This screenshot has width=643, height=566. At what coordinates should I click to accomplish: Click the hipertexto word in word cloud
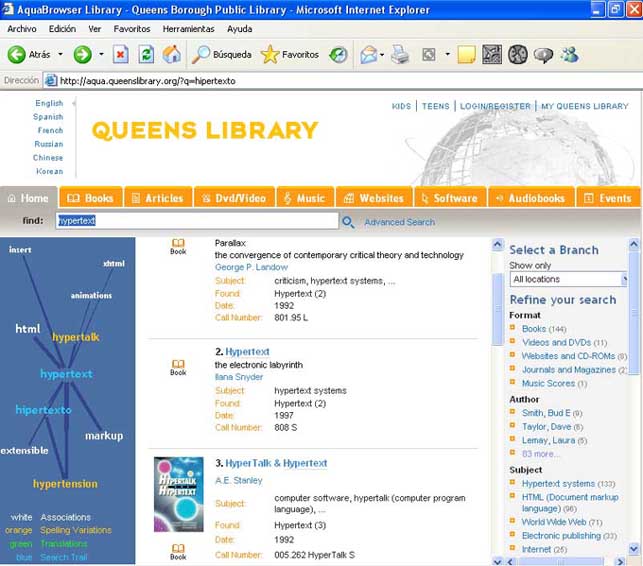pyautogui.click(x=43, y=410)
